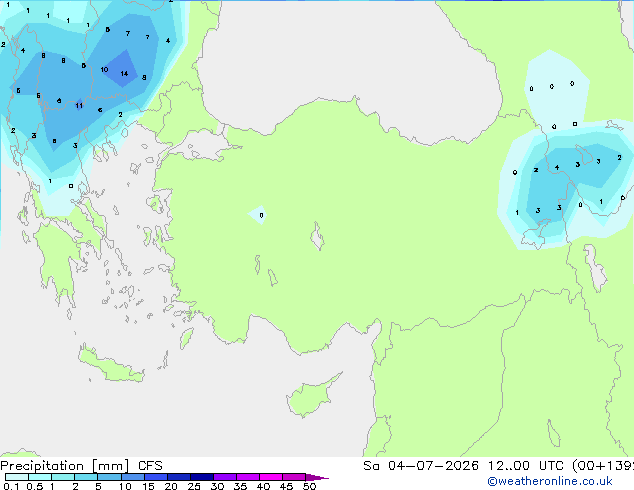634x490 pixels.
Task: Pick the 10–15 mm legend color swatch
Action: point(133,477)
